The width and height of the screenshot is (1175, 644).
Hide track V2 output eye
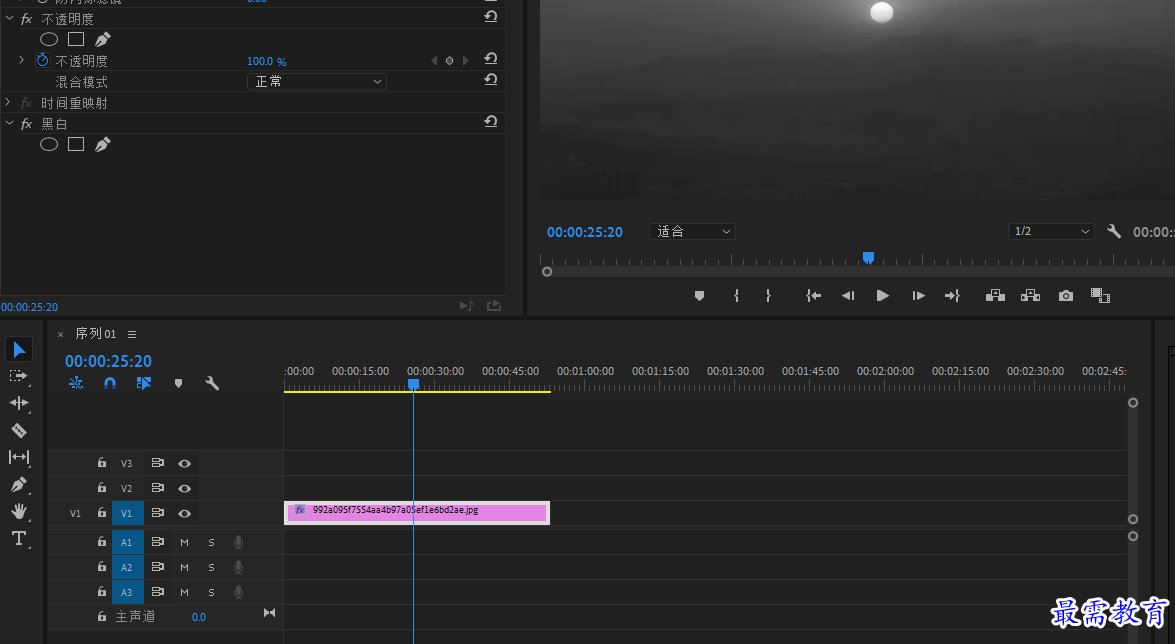pos(184,488)
